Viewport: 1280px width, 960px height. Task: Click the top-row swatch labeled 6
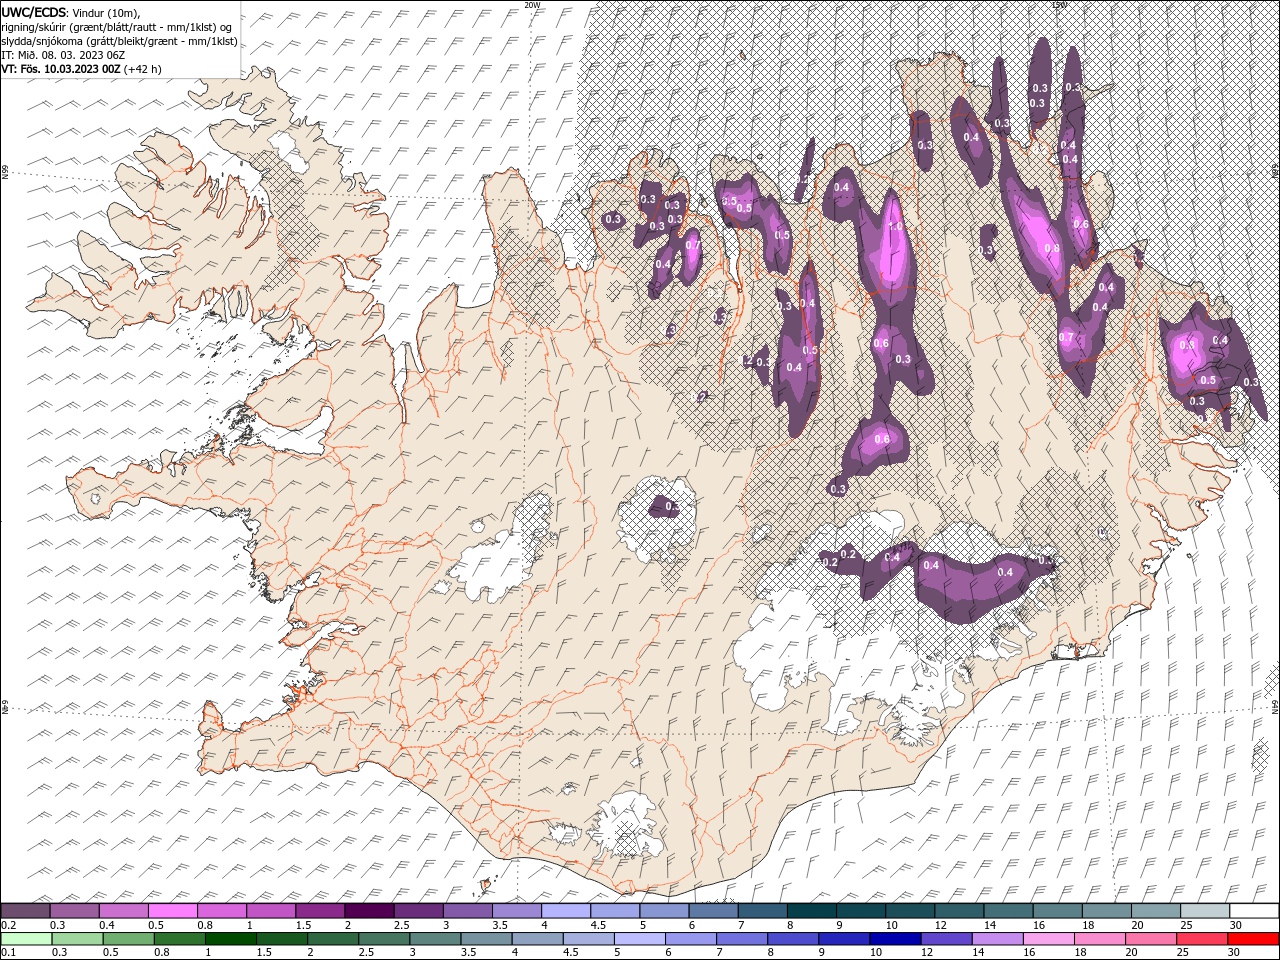(713, 911)
